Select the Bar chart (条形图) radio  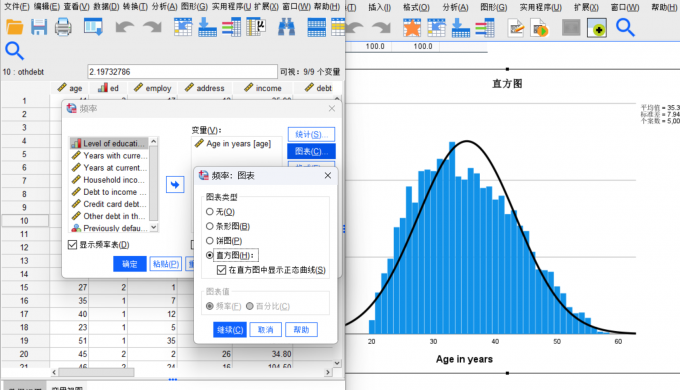210,226
